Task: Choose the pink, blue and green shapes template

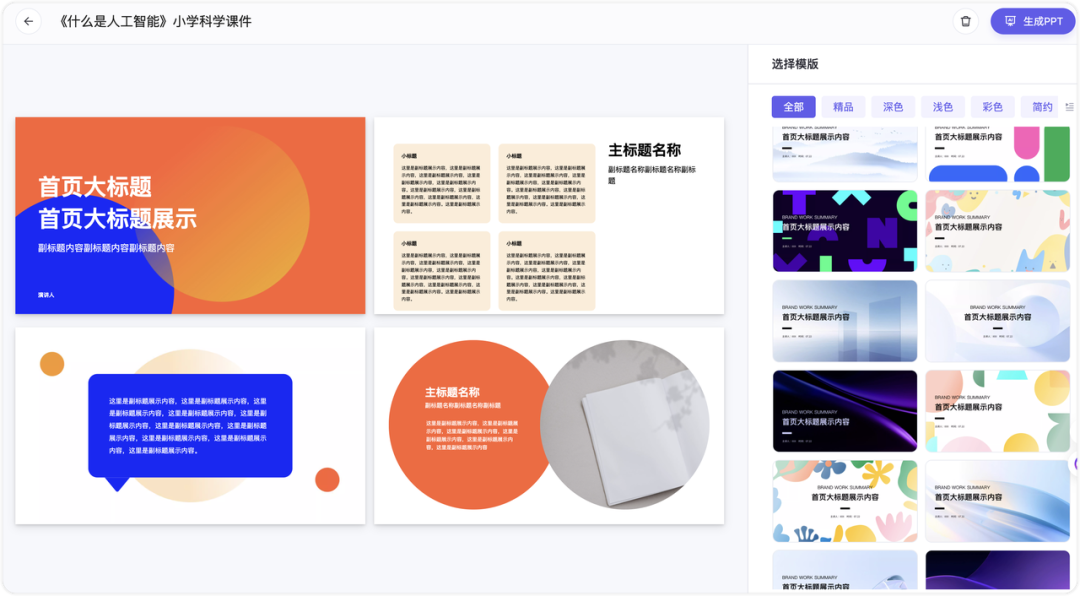Action: [997, 154]
